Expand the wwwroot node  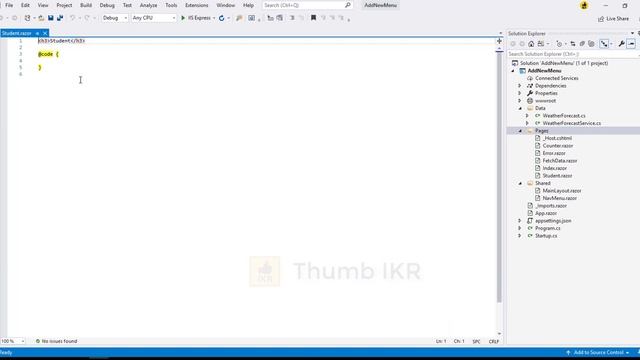pos(520,100)
